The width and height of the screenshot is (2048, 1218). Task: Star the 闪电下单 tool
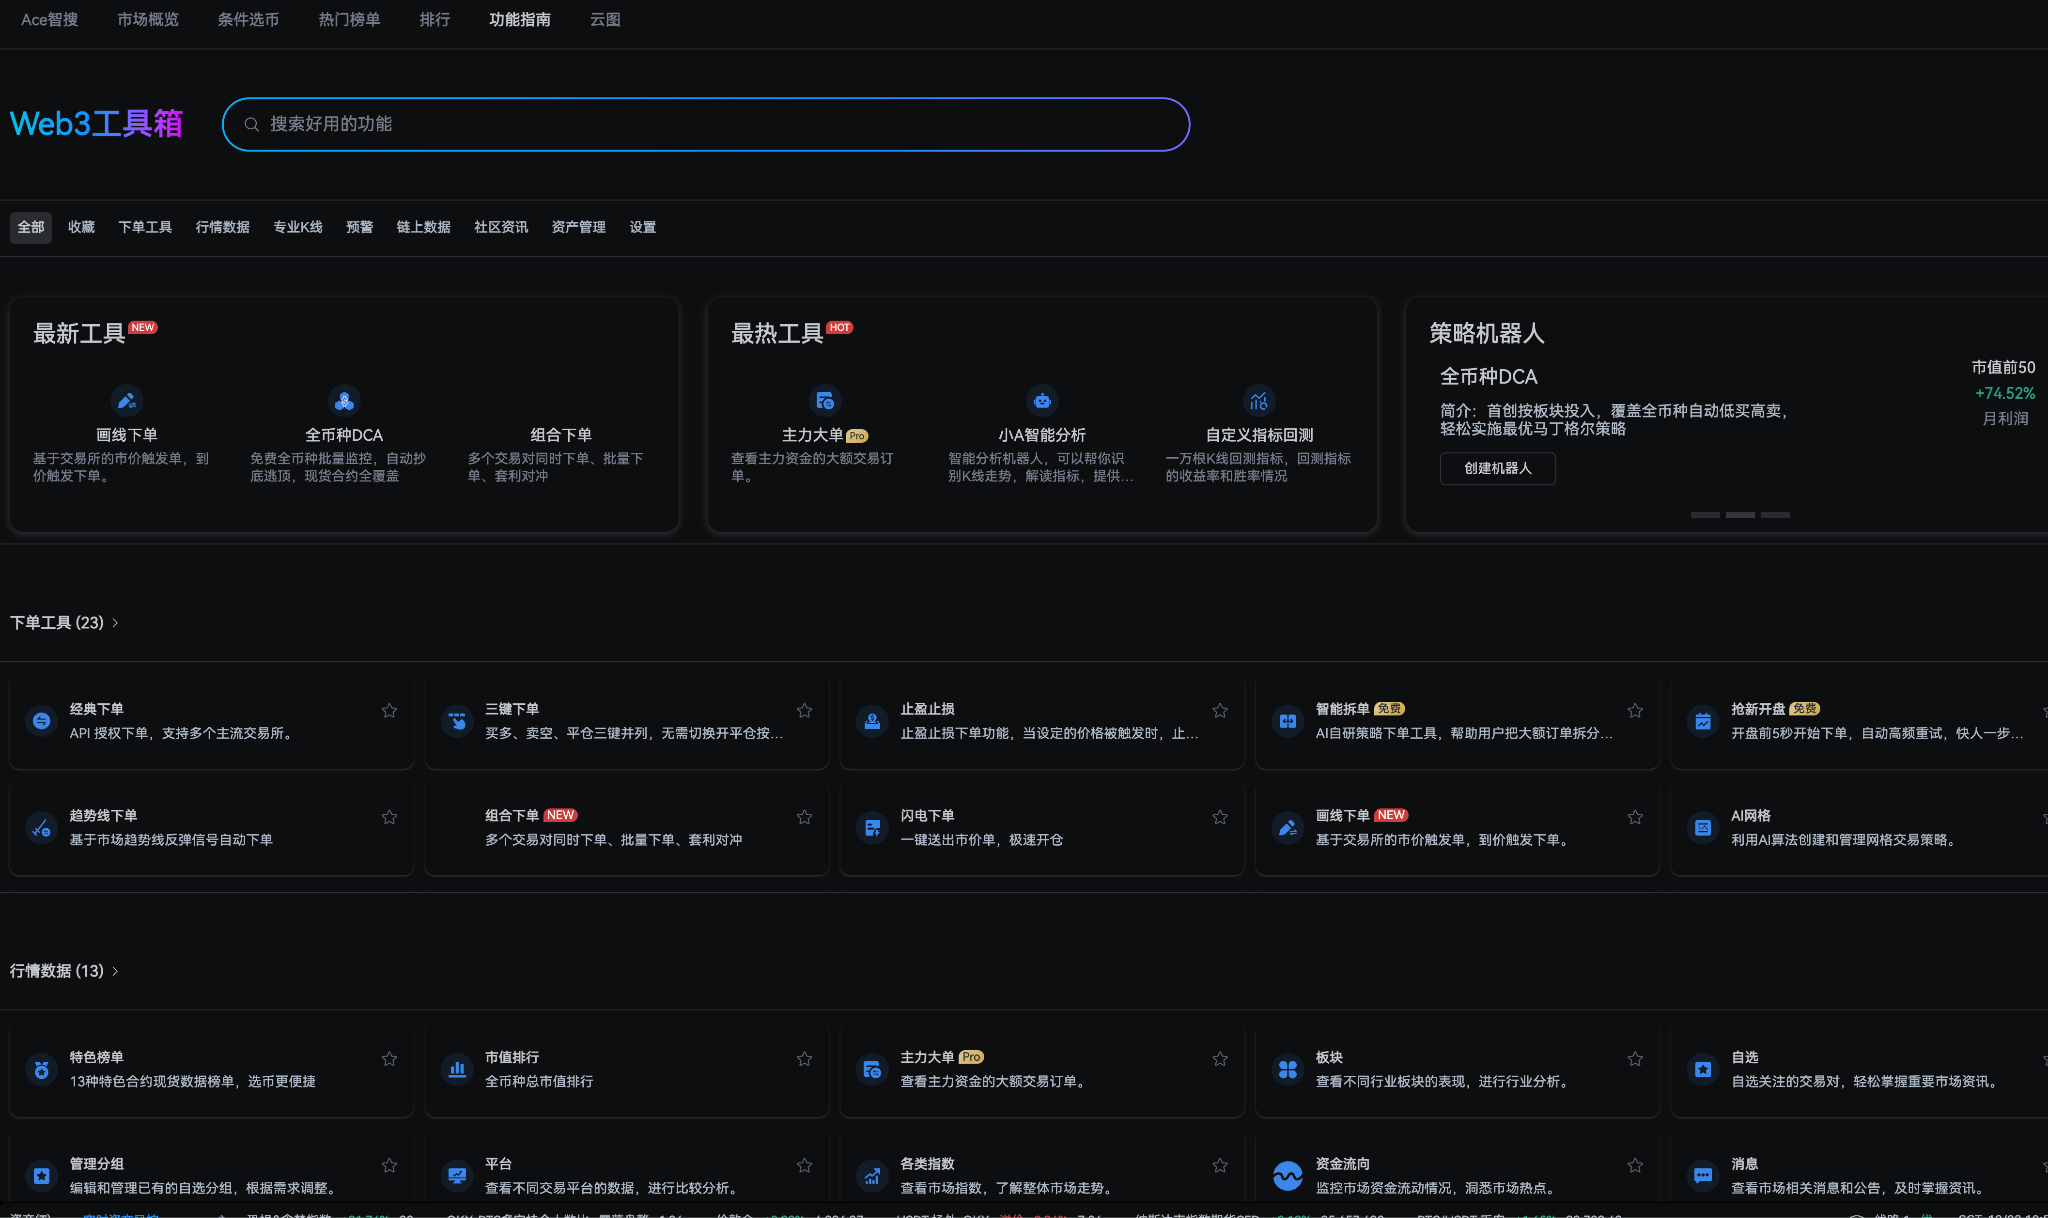pos(1220,818)
